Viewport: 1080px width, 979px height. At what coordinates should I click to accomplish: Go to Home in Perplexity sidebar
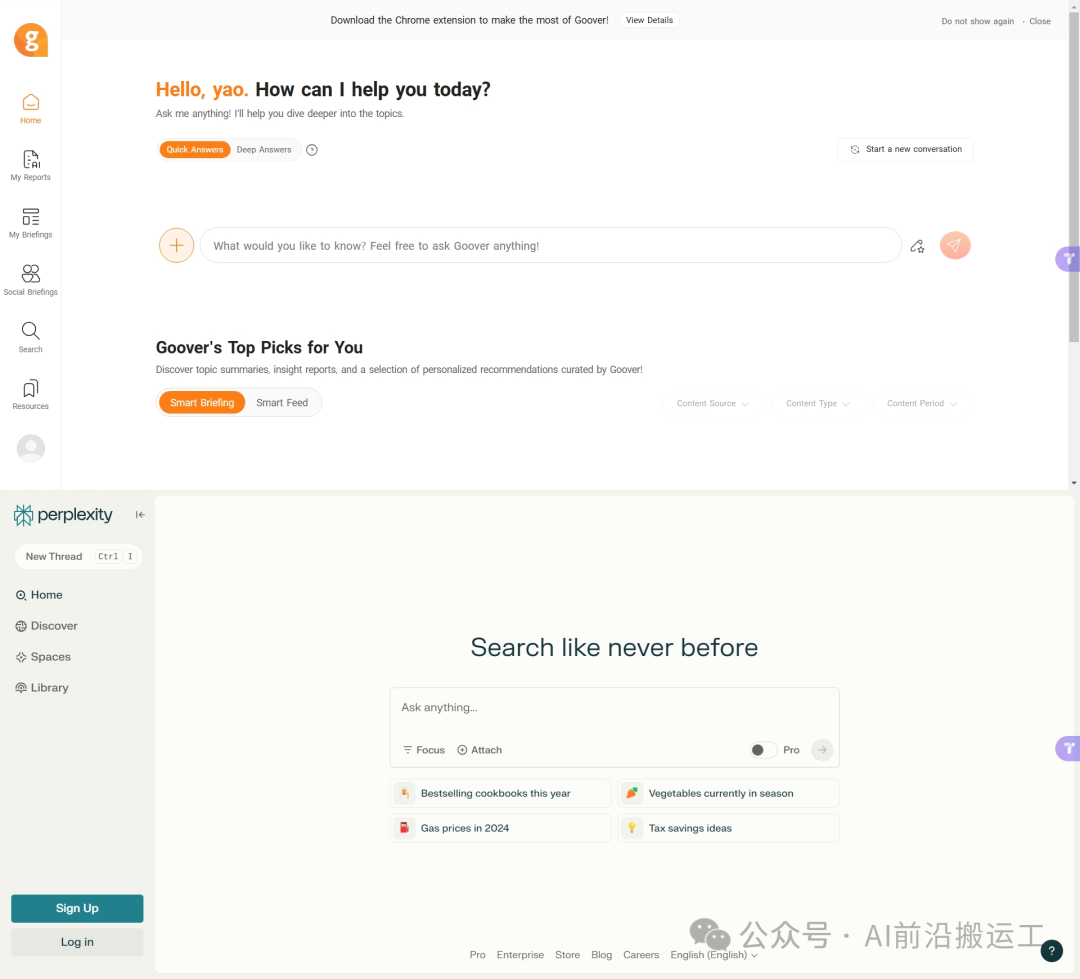[x=39, y=595]
